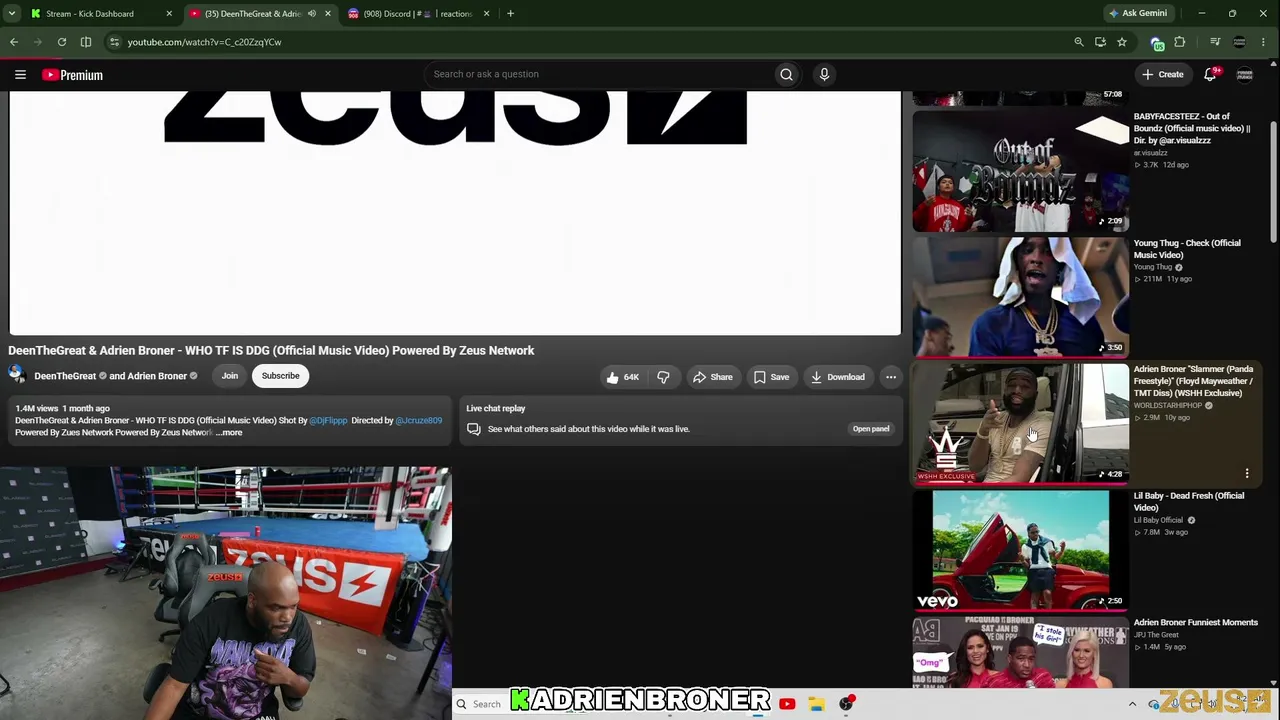Open the DeenTheGreat channel avatar
Viewport: 1280px width, 720px height.
tap(17, 376)
